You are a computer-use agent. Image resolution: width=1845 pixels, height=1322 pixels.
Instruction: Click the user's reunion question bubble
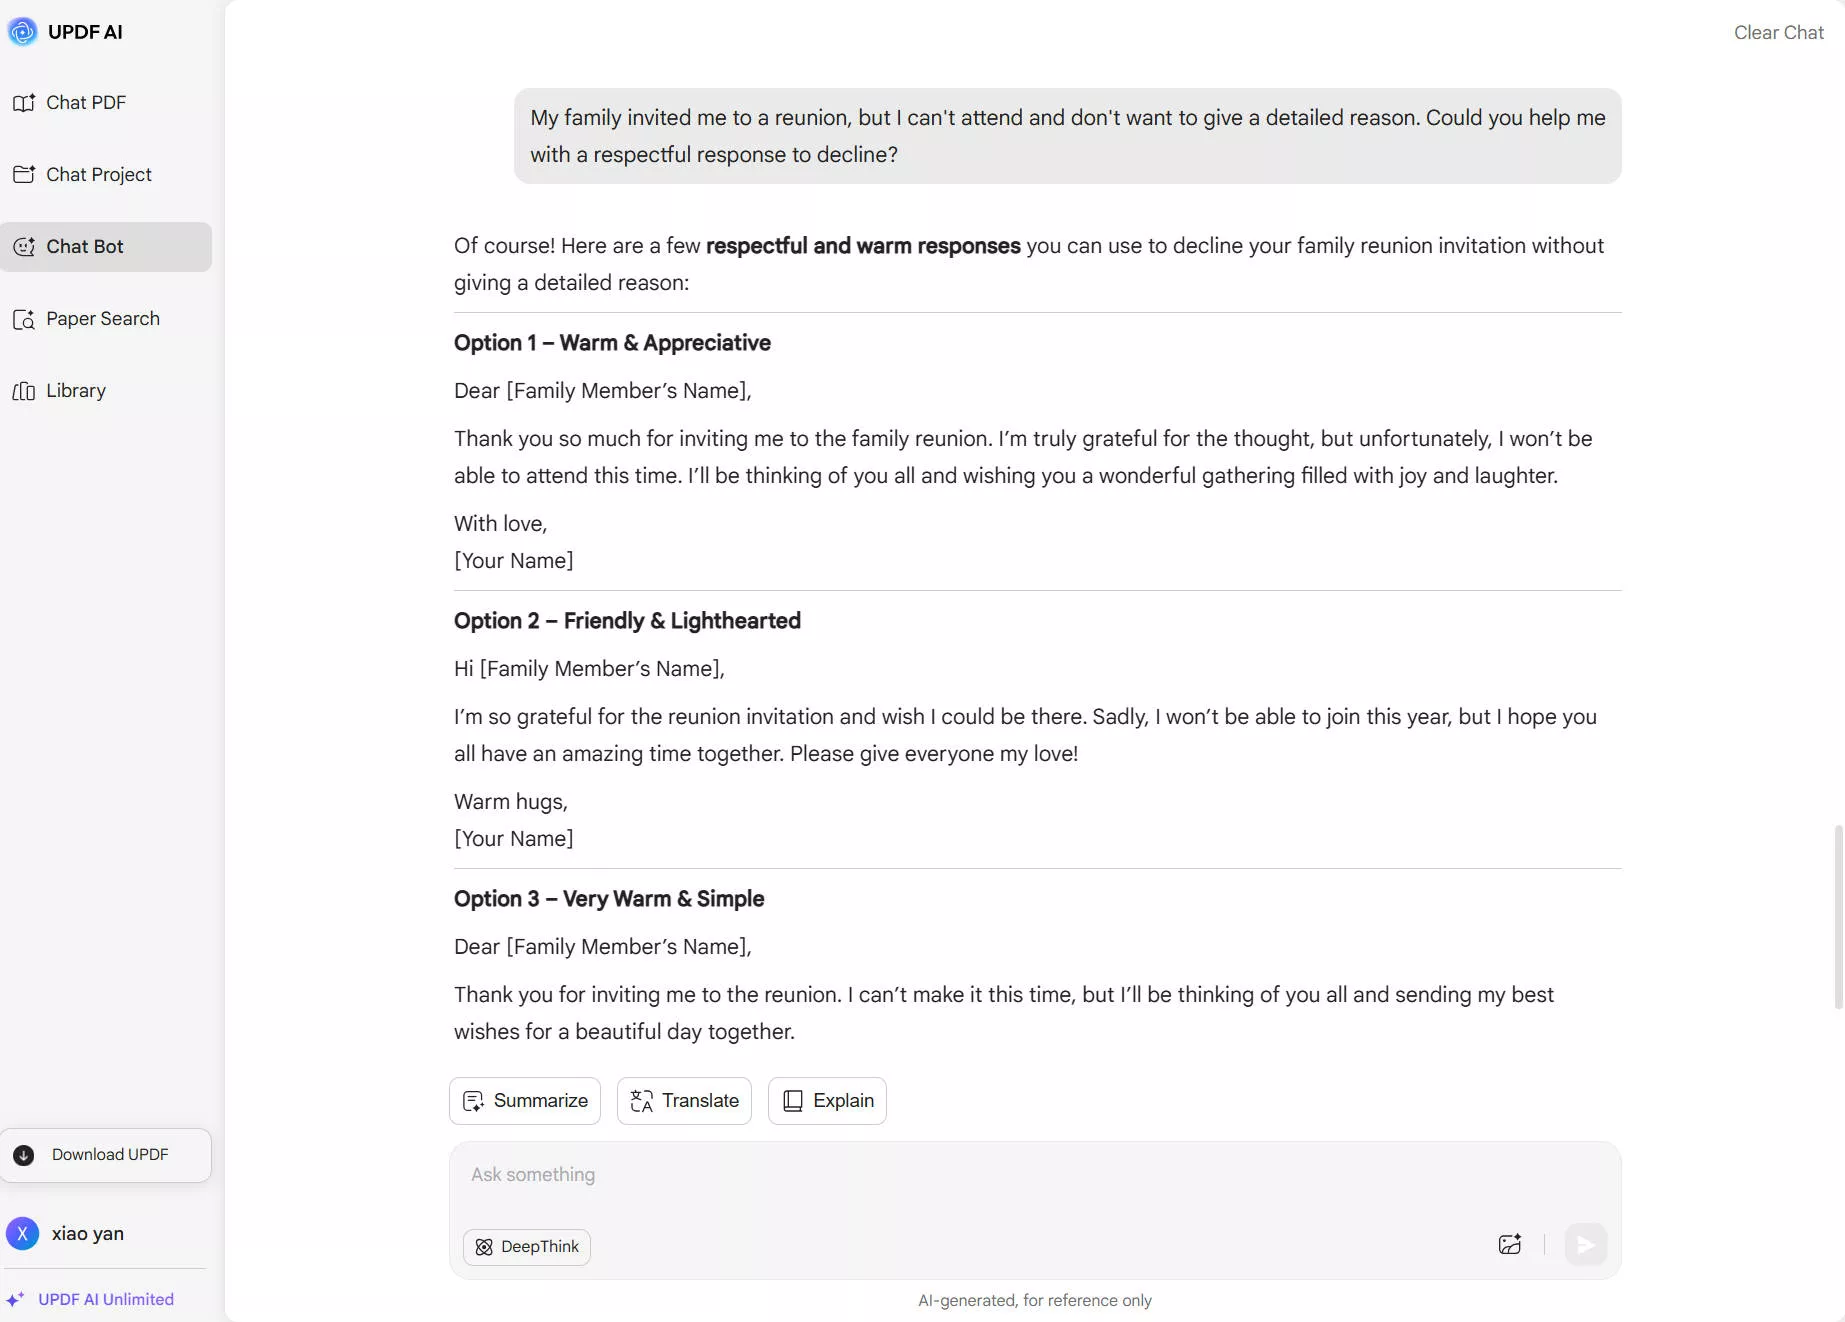1067,136
